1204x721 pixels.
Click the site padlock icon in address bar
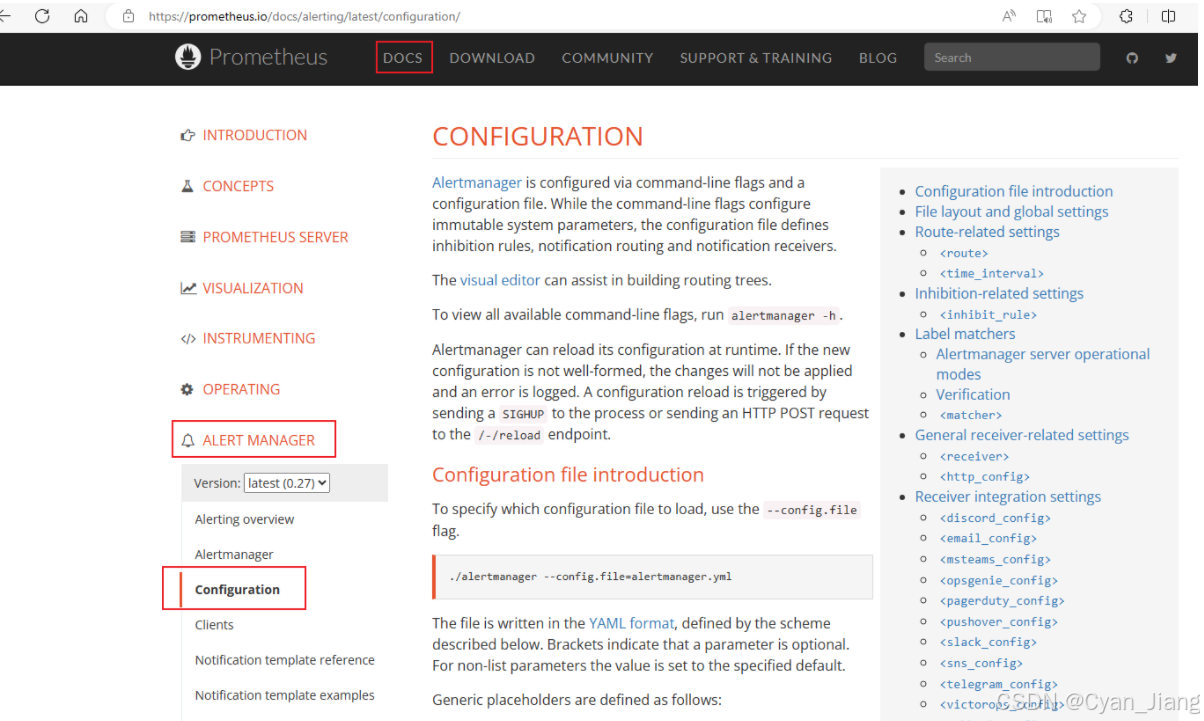click(128, 16)
